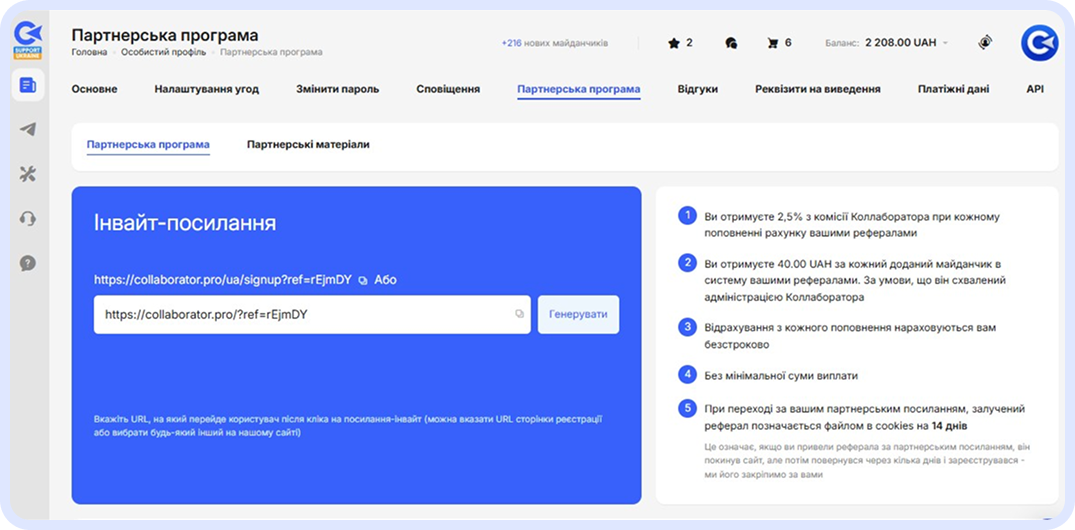The height and width of the screenshot is (530, 1075).
Task: Click the tools wrench sidebar icon
Action: tap(28, 174)
